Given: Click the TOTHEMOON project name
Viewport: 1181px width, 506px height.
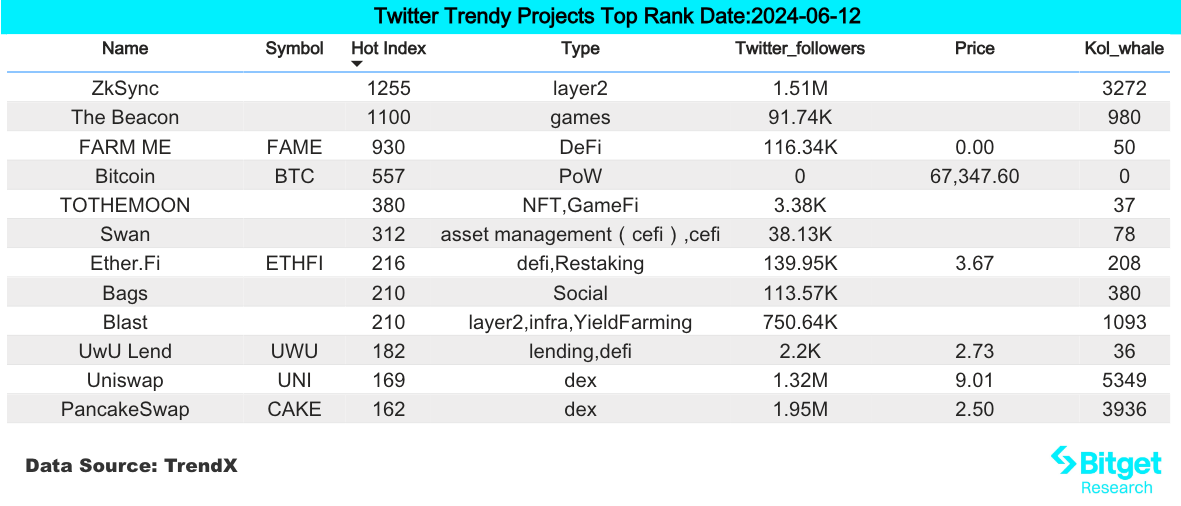Looking at the screenshot, I should 125,205.
